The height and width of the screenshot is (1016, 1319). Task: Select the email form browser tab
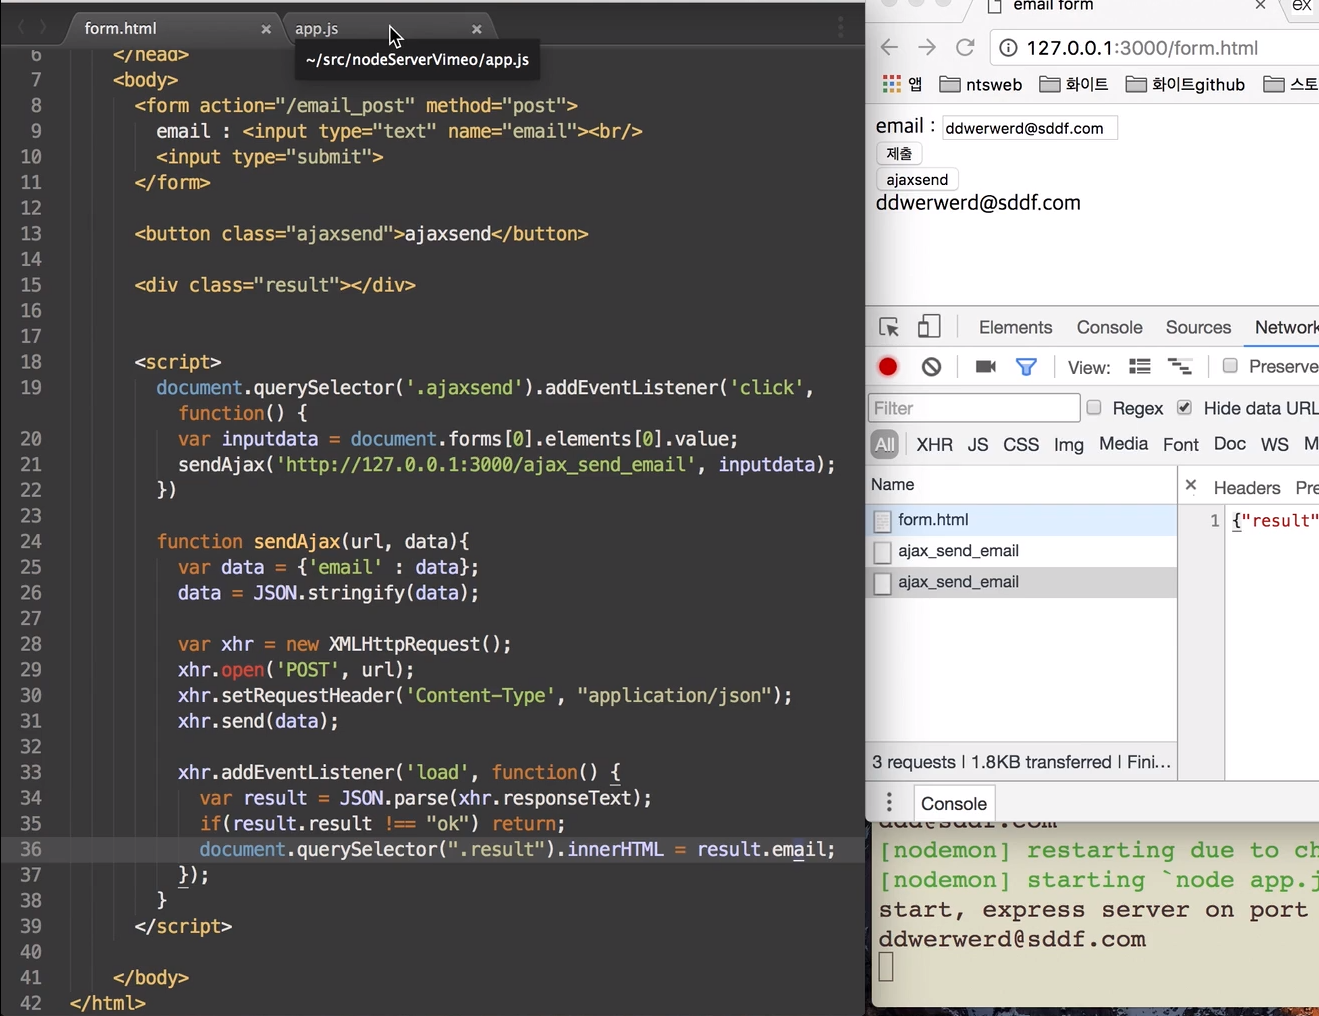[1053, 6]
